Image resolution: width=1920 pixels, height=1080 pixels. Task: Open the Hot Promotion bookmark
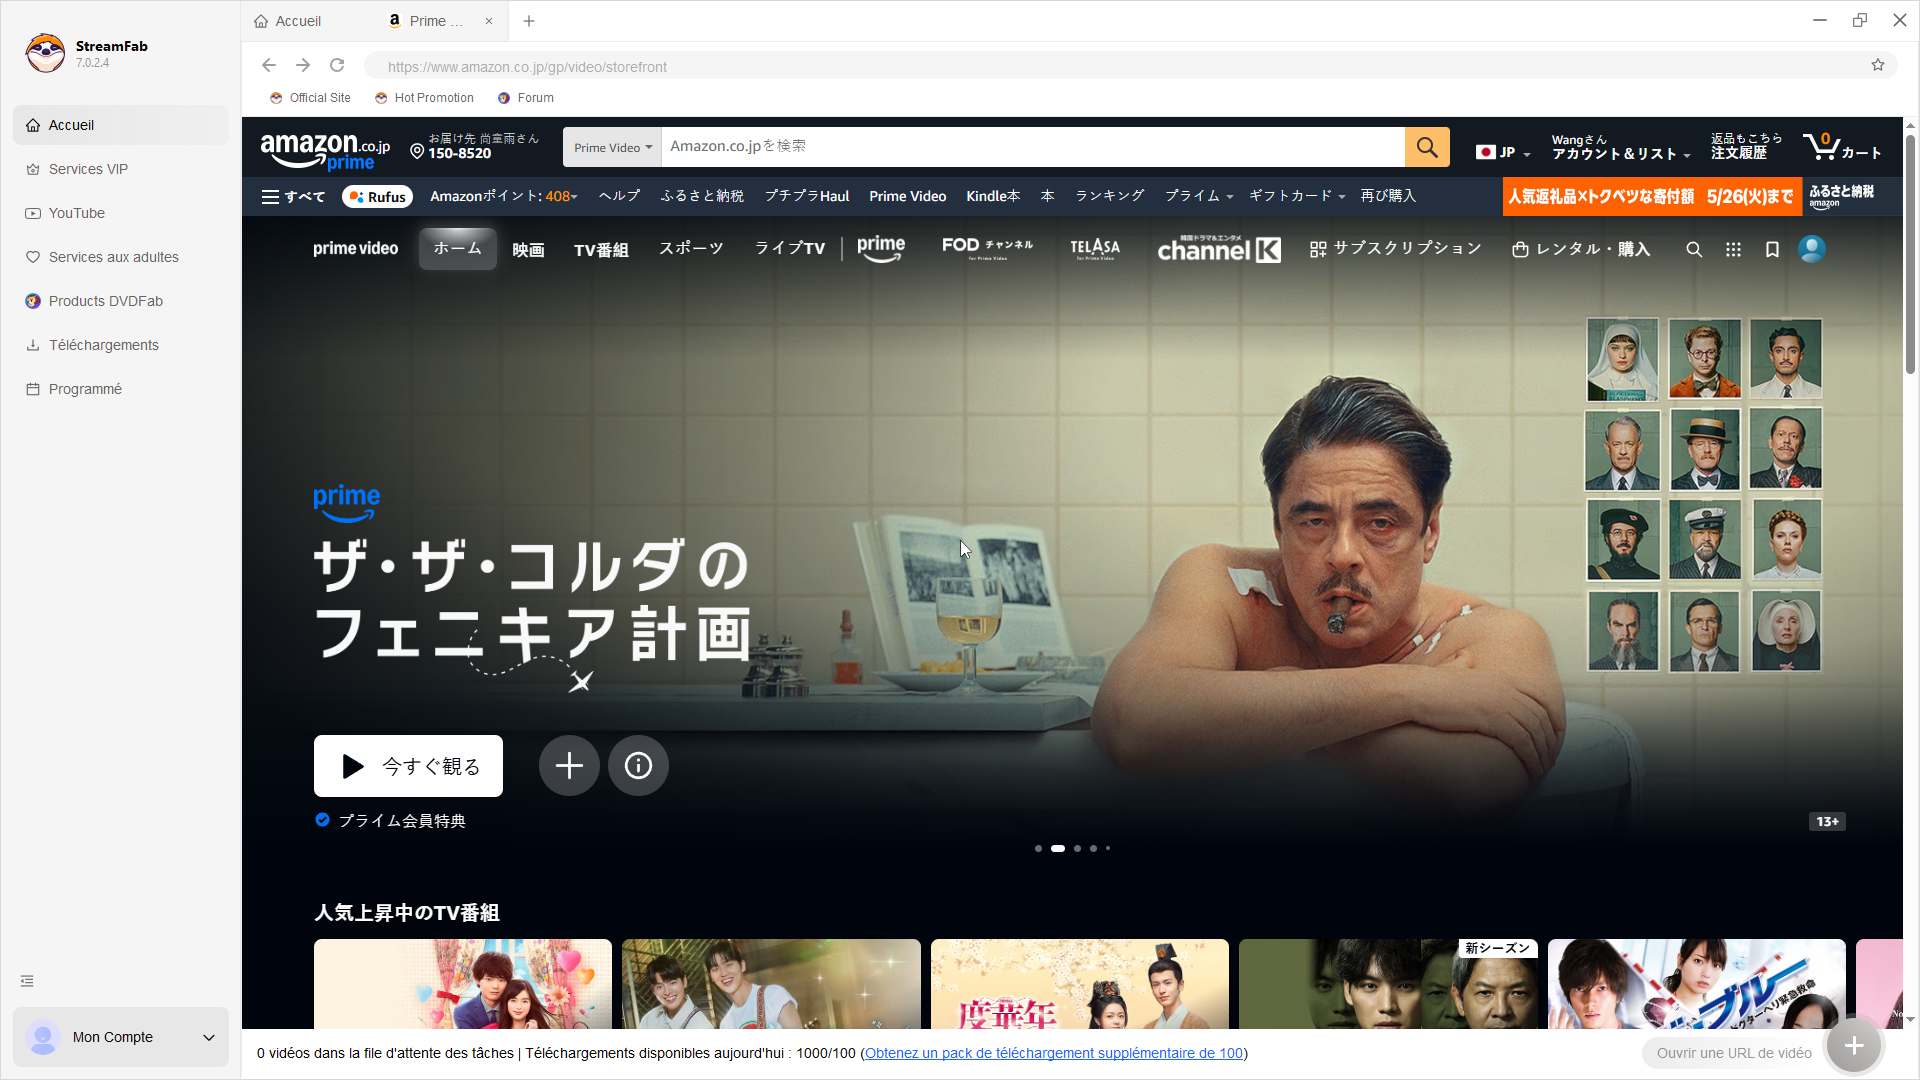(424, 98)
